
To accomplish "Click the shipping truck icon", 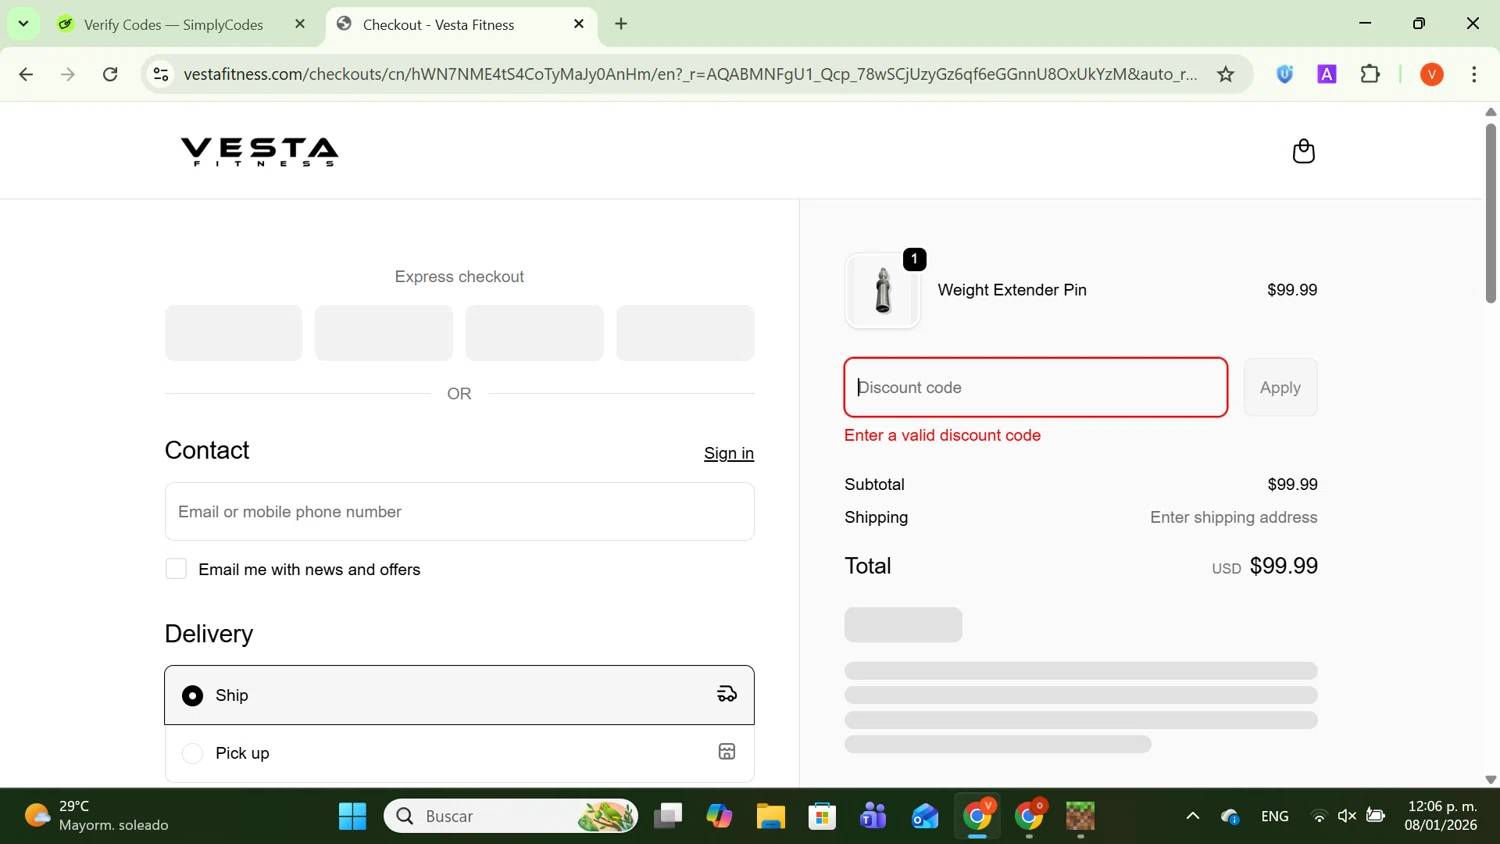I will 727,694.
